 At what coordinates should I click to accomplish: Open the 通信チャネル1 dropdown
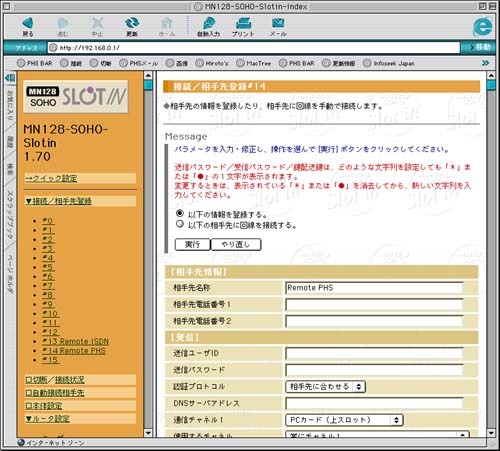click(344, 420)
